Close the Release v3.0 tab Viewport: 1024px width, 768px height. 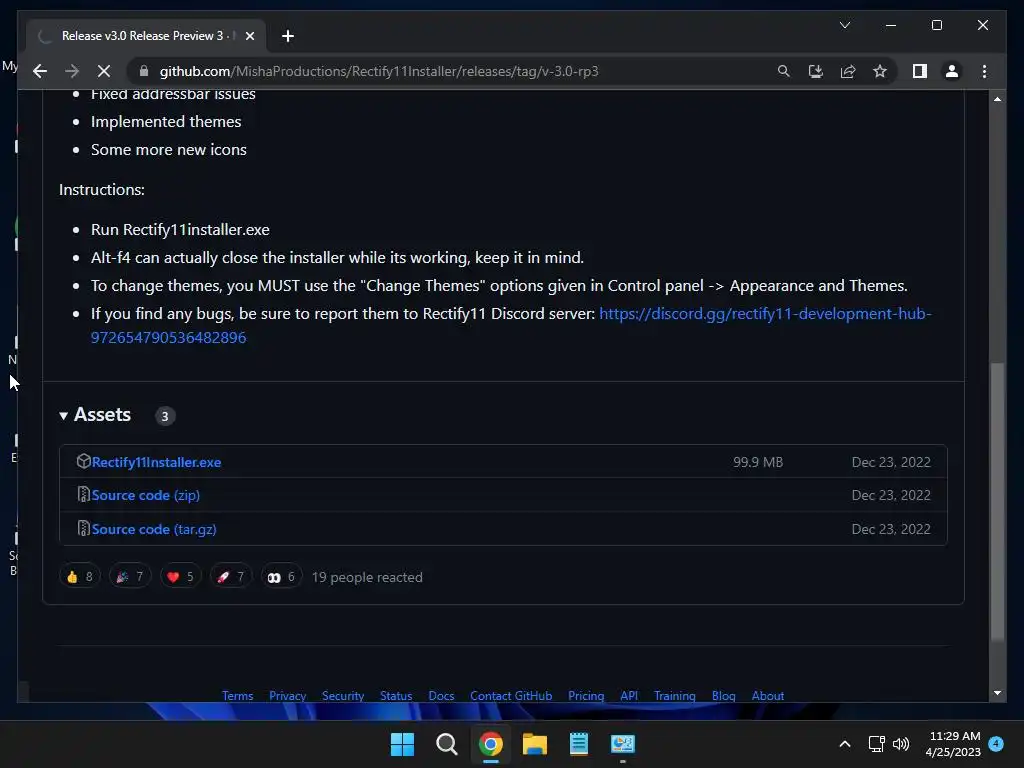coord(249,36)
